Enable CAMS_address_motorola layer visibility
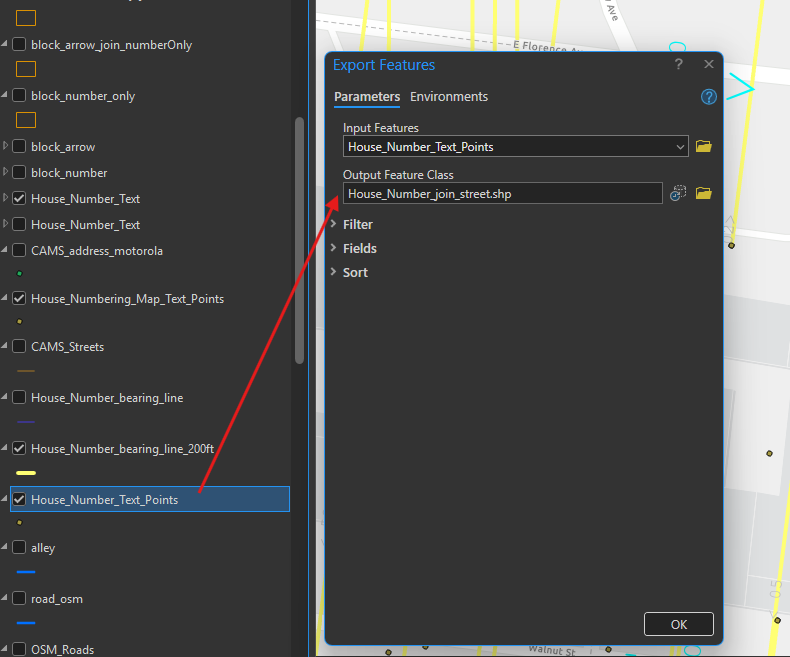 pos(19,250)
